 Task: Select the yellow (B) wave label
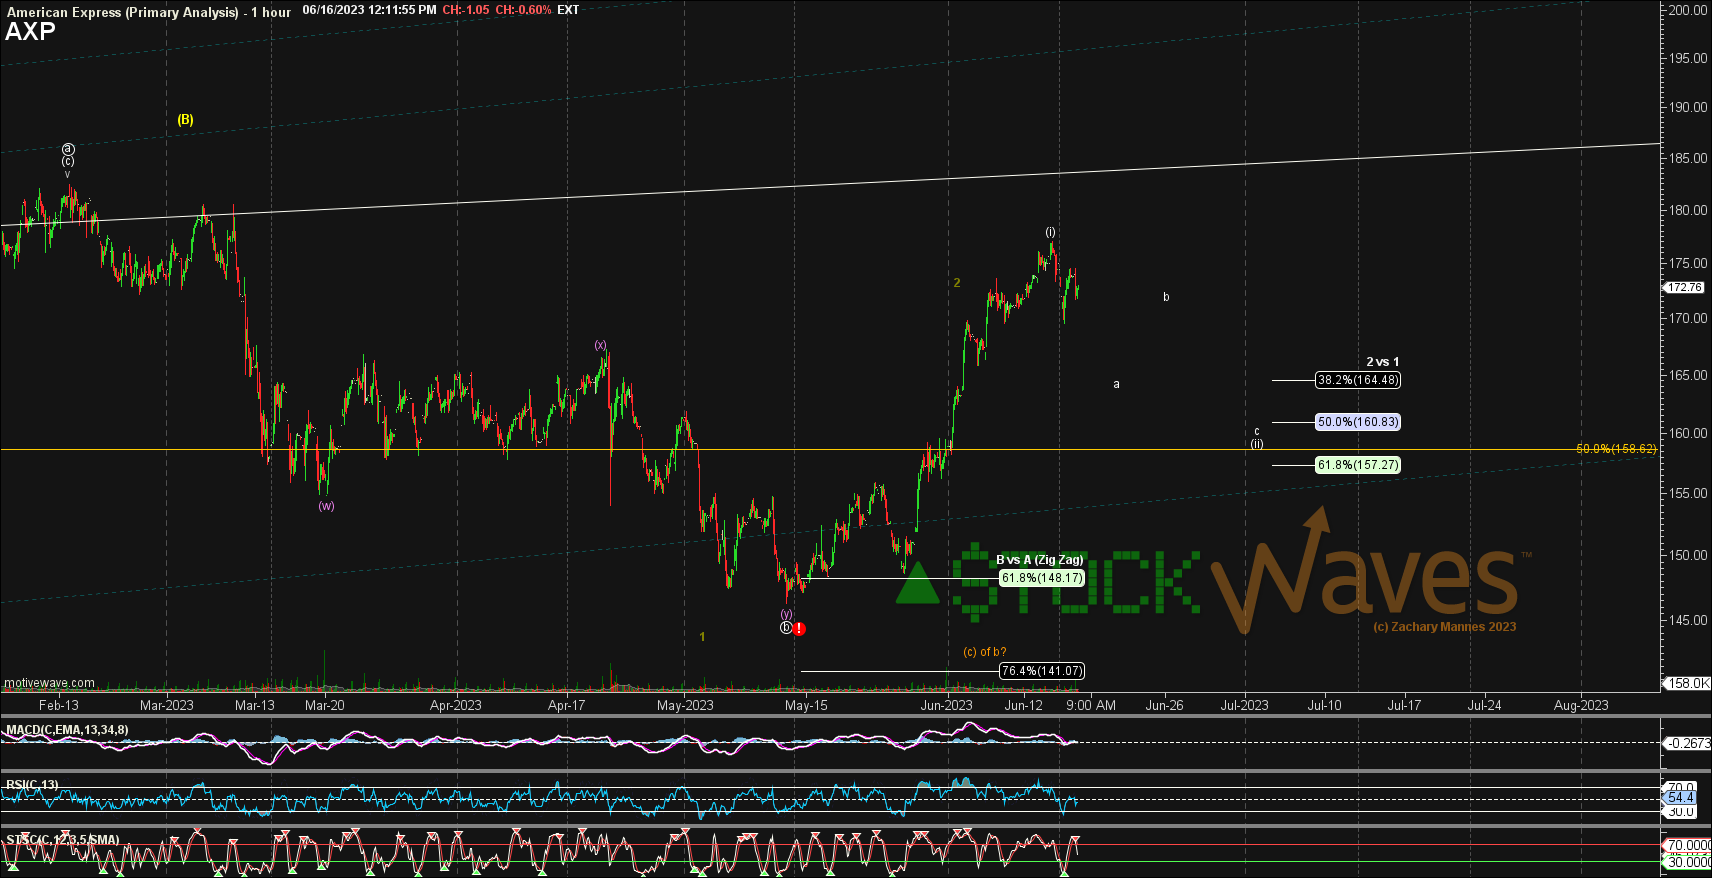tap(186, 119)
